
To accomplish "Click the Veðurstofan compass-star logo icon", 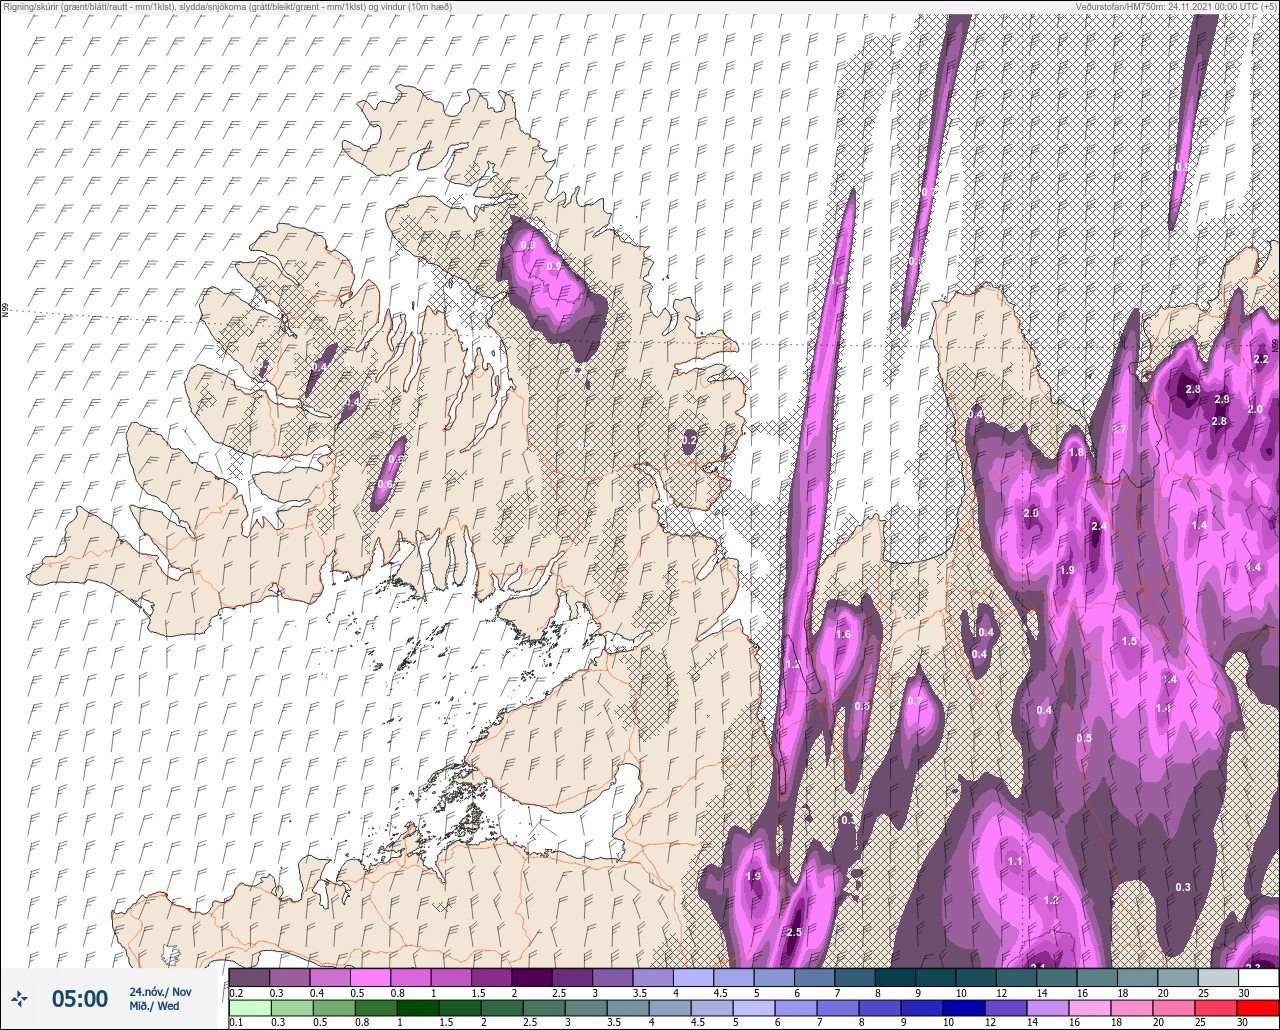I will (x=19, y=999).
